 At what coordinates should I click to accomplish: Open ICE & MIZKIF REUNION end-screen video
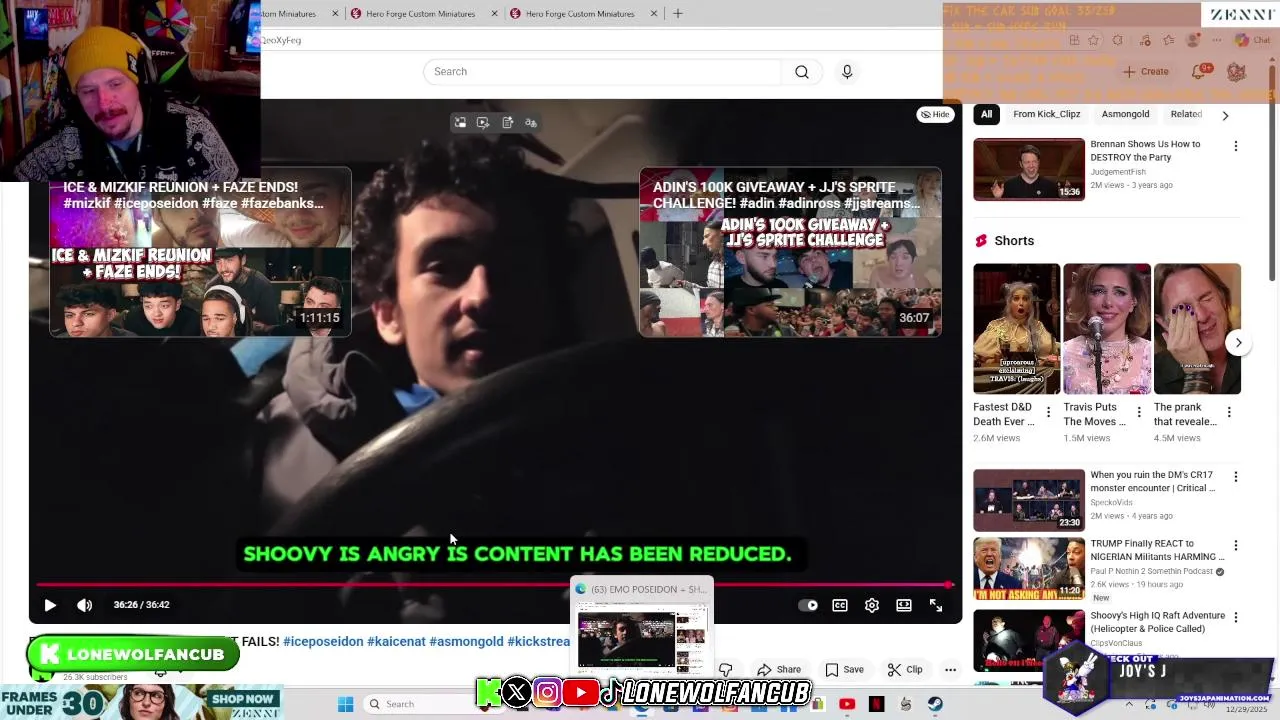coord(200,253)
